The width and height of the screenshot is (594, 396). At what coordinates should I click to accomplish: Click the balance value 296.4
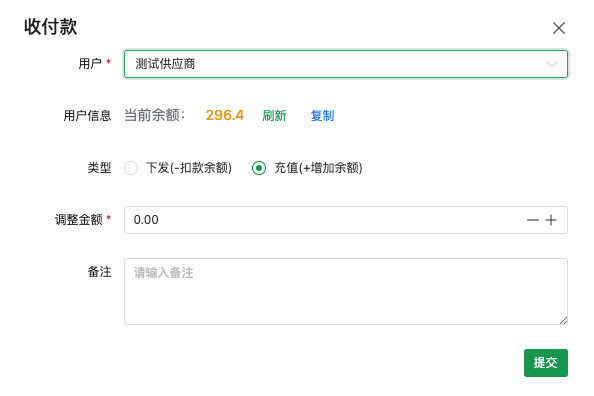225,115
